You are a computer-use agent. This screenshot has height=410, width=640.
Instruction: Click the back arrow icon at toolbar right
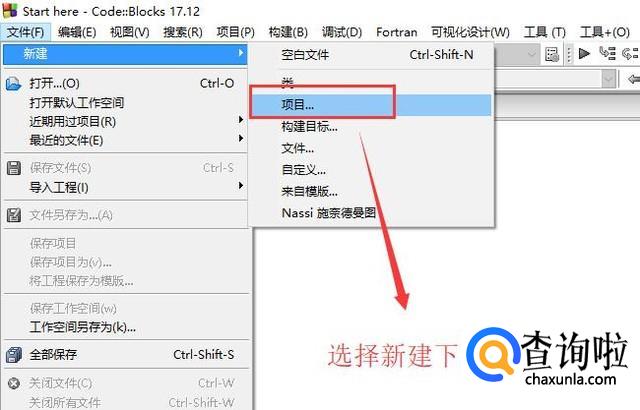(634, 79)
